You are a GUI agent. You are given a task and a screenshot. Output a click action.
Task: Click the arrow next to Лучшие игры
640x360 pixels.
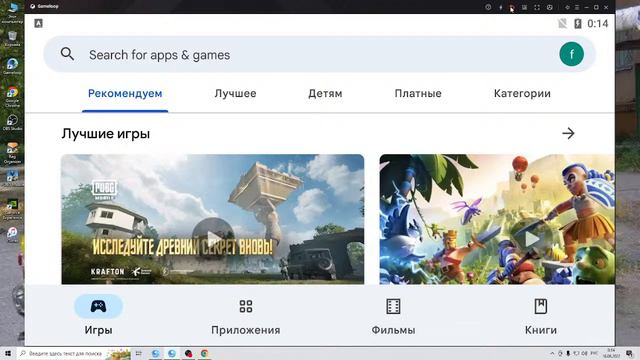568,133
